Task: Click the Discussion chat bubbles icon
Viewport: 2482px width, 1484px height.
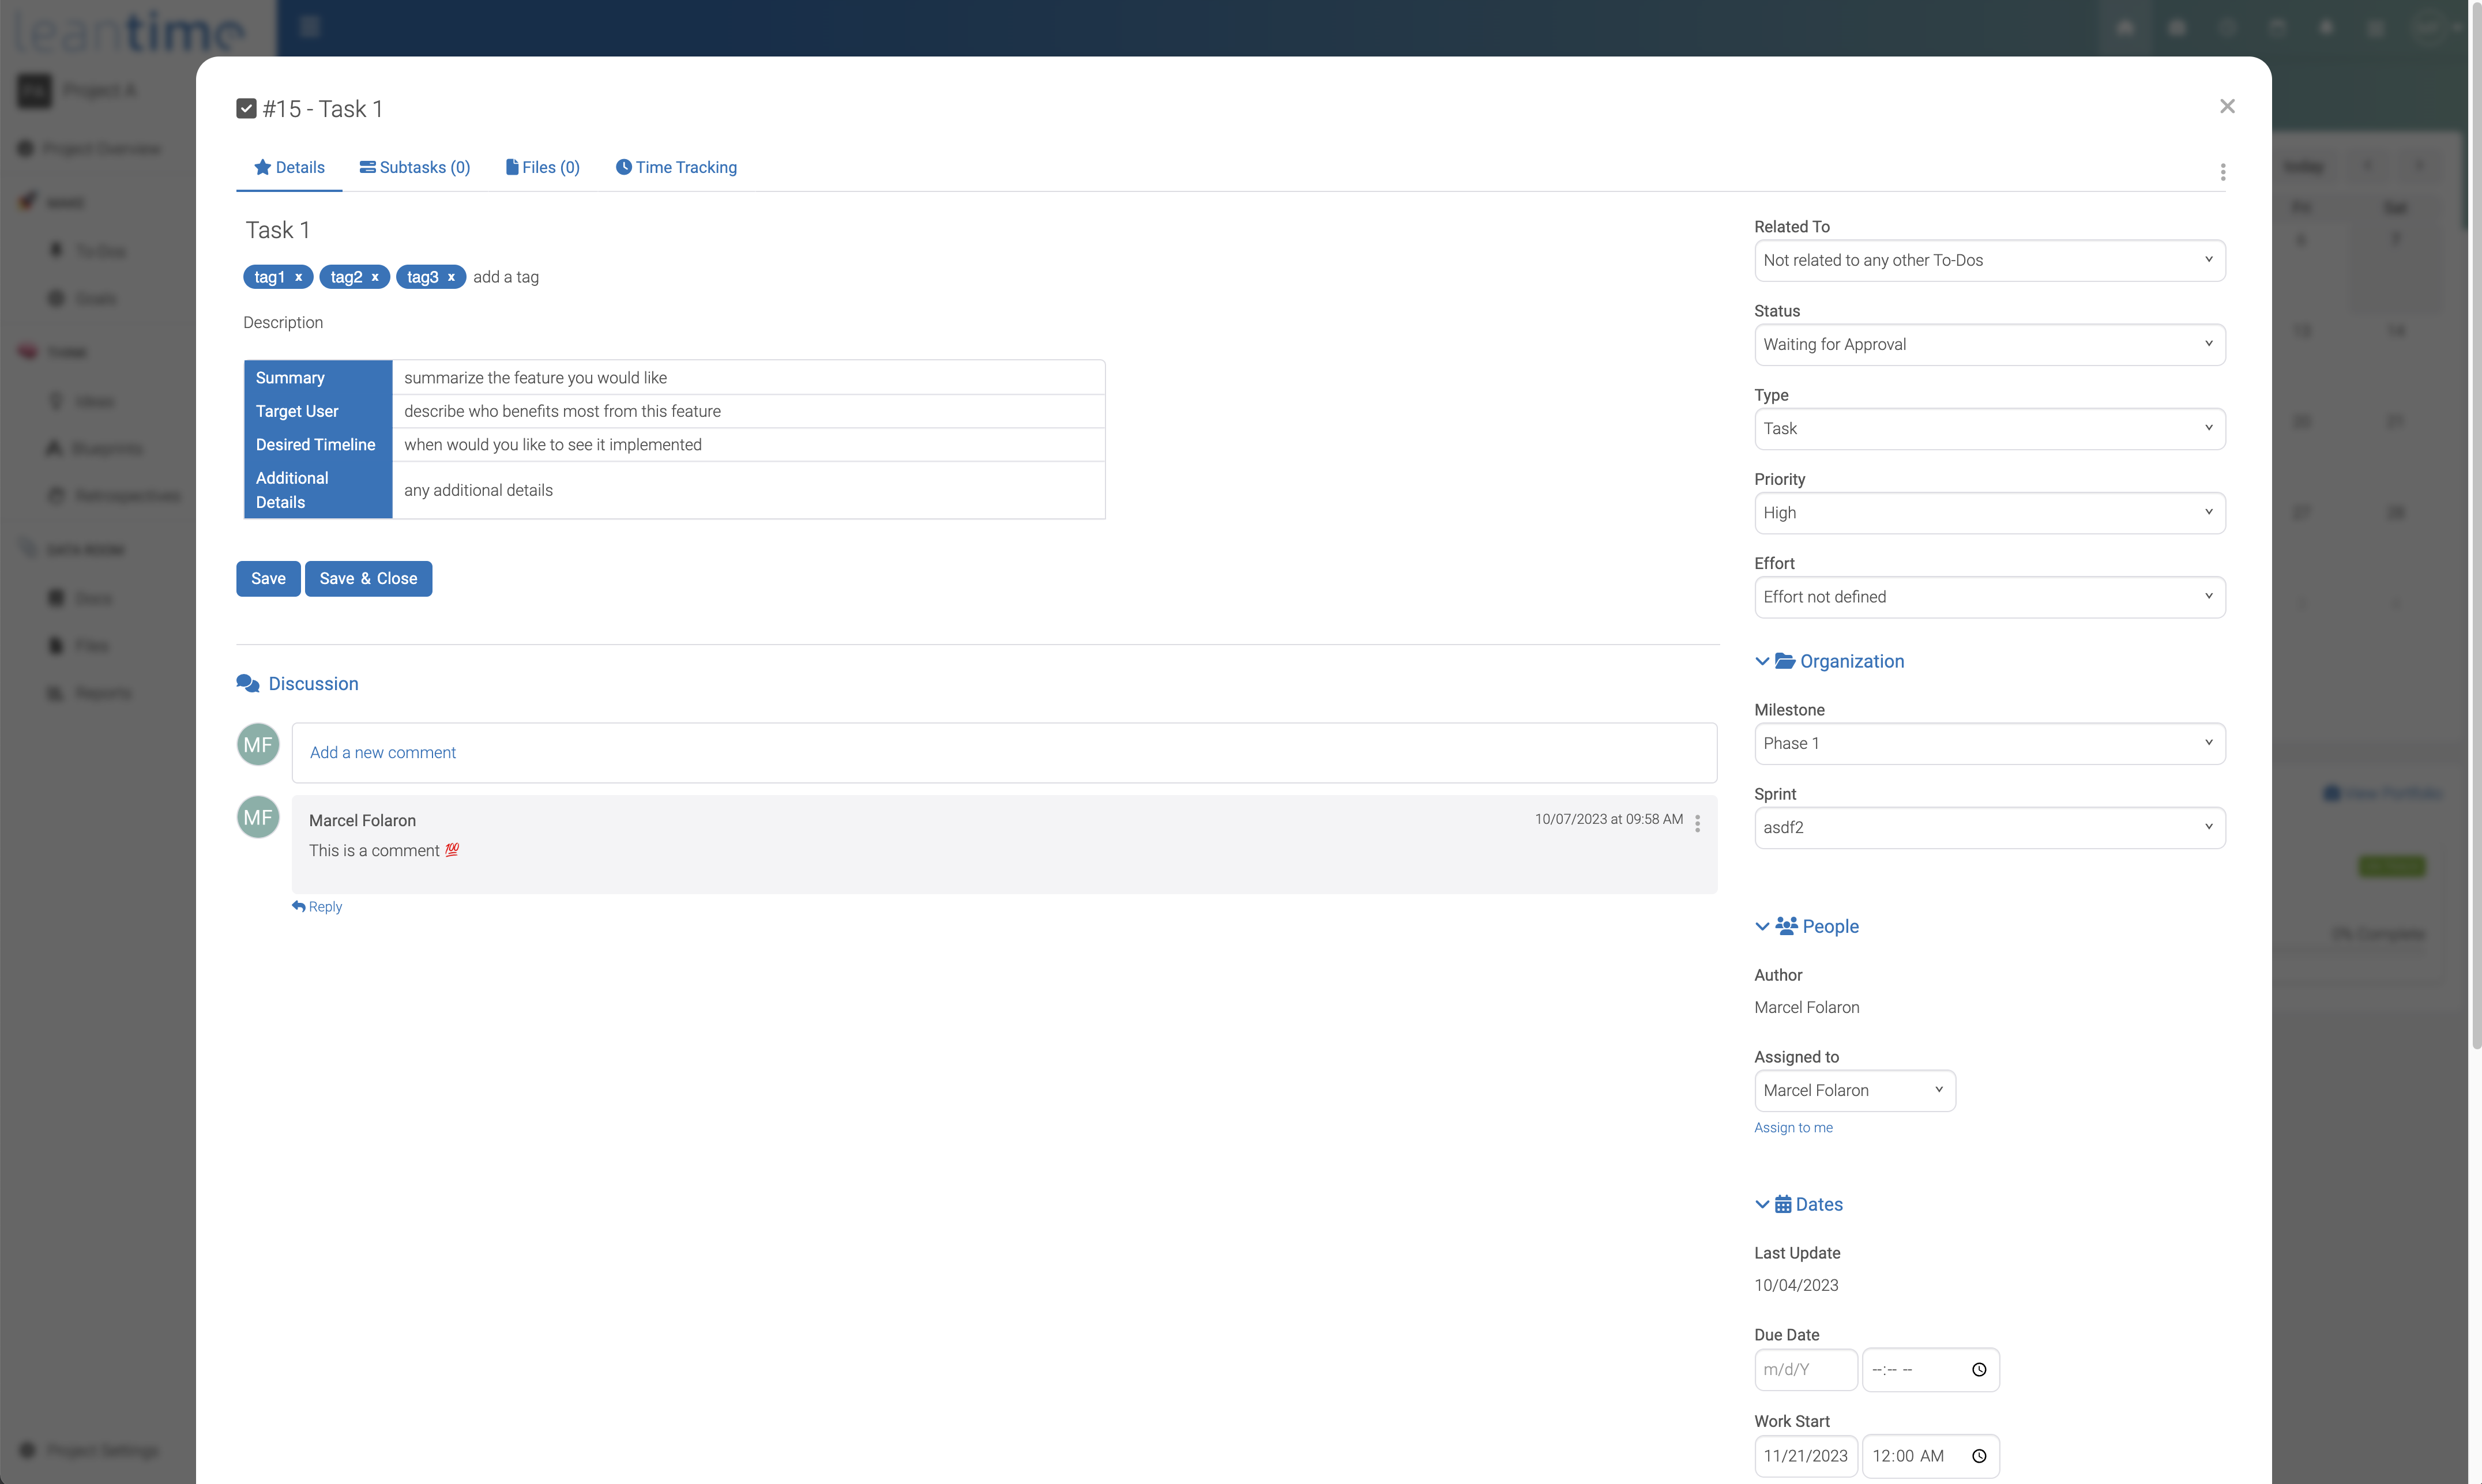Action: pos(248,684)
